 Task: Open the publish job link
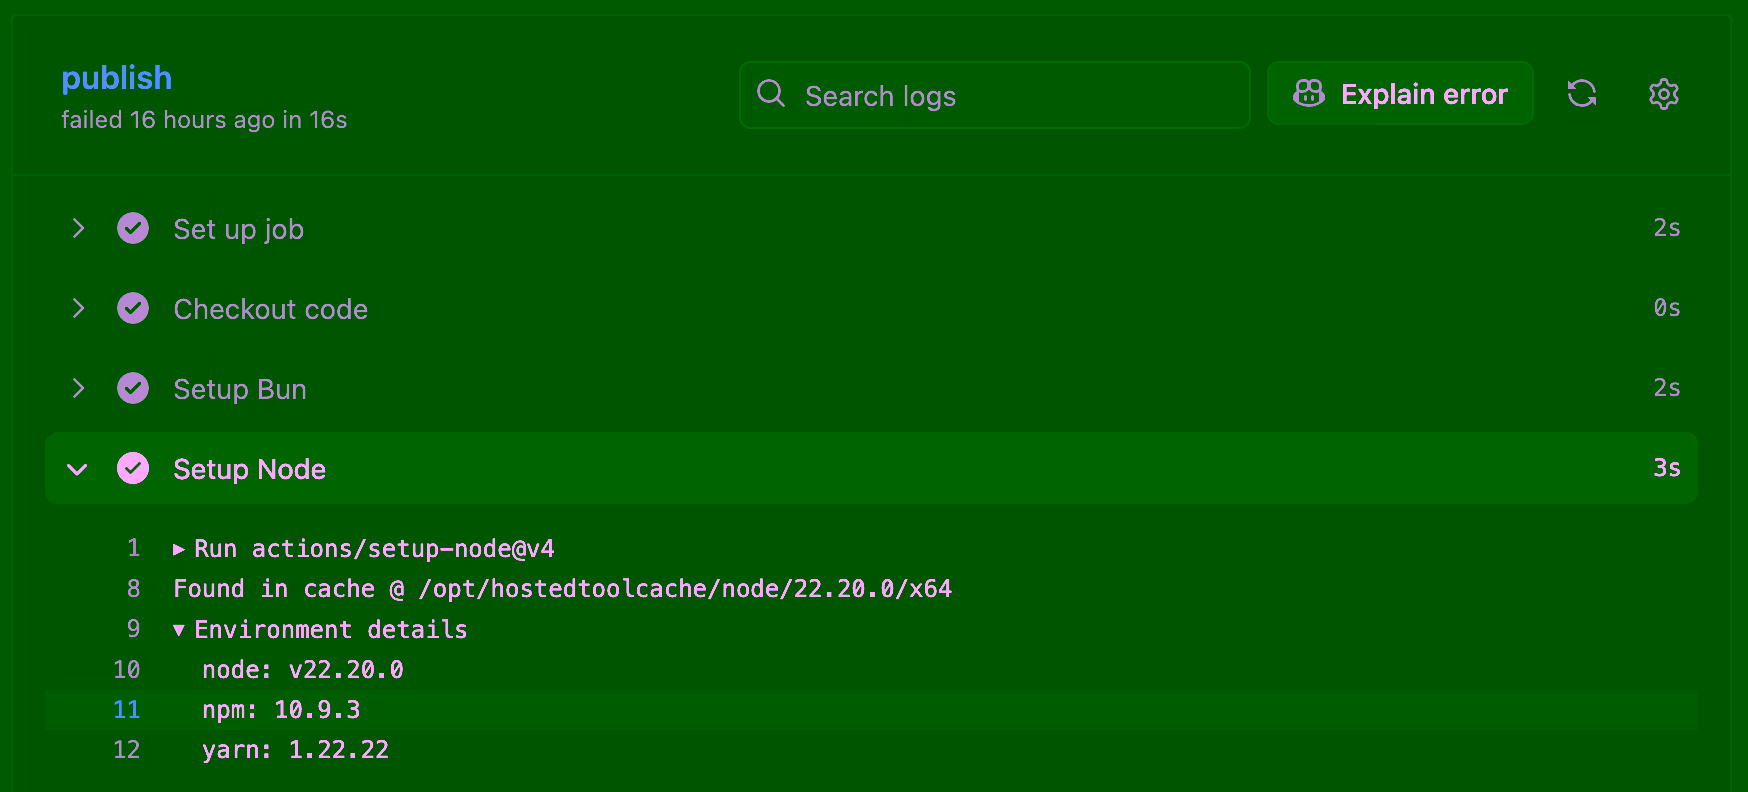[116, 78]
